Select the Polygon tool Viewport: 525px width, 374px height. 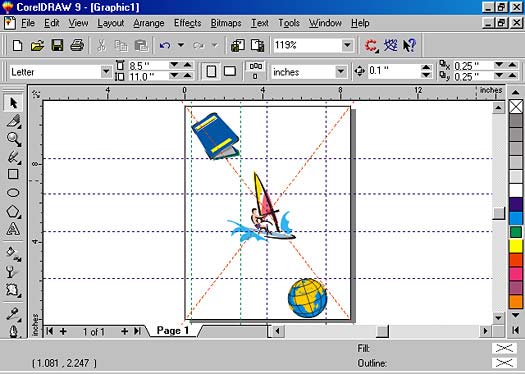tap(13, 212)
